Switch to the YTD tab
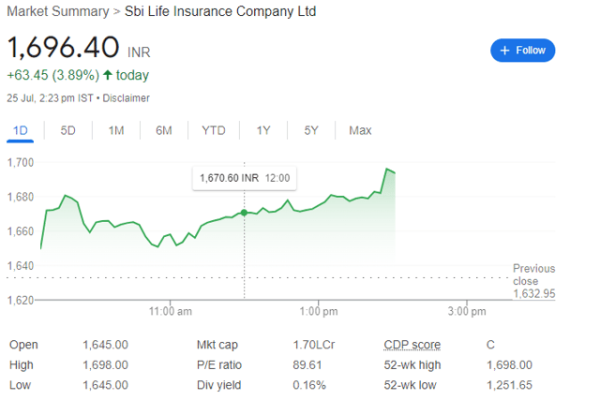Image resolution: width=600 pixels, height=400 pixels. pyautogui.click(x=214, y=131)
